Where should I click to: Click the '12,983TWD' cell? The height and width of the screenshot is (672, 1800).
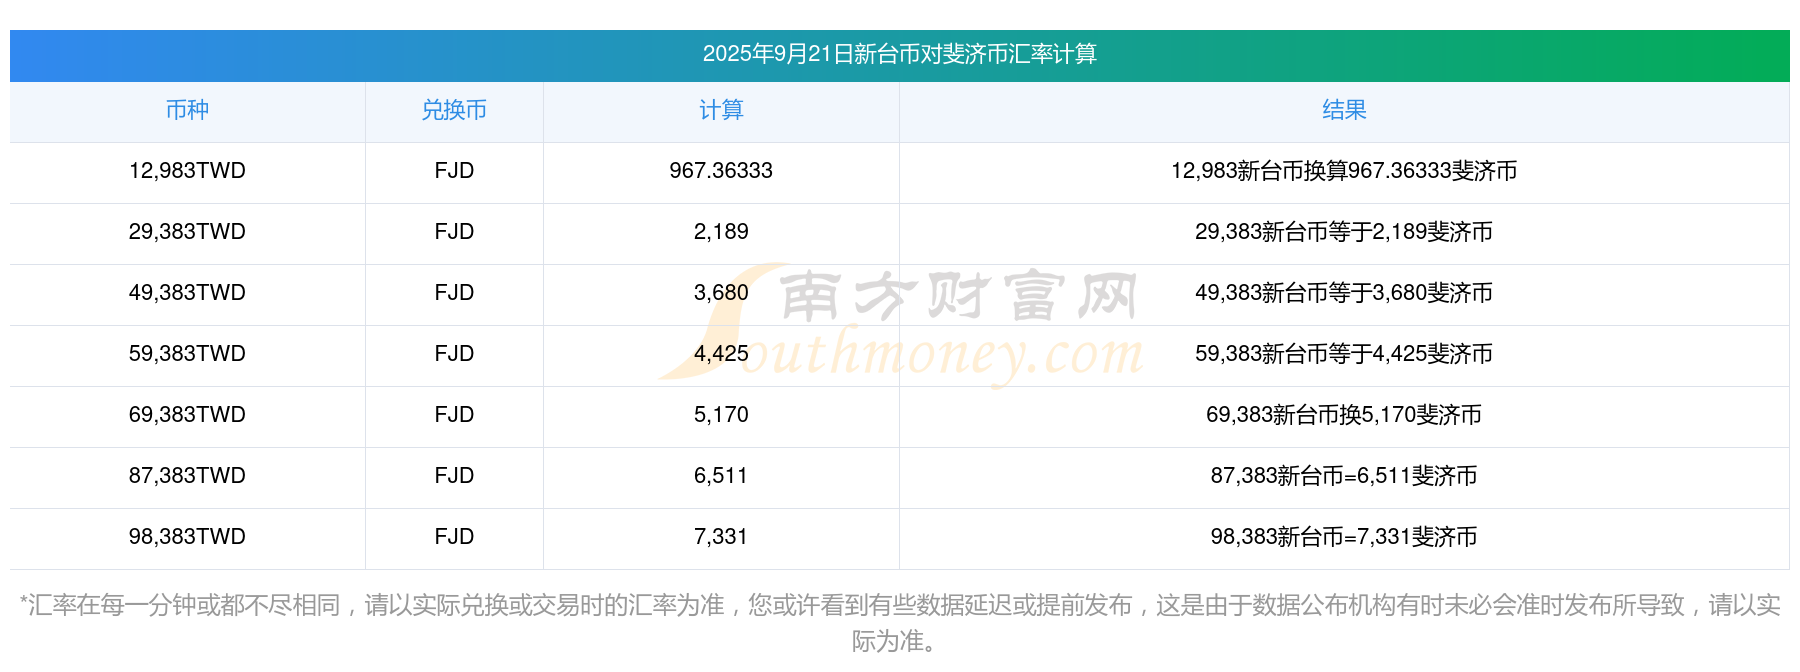187,171
